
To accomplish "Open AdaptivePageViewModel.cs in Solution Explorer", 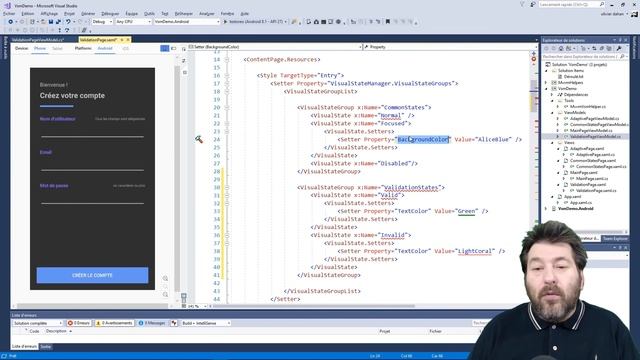I will point(594,119).
